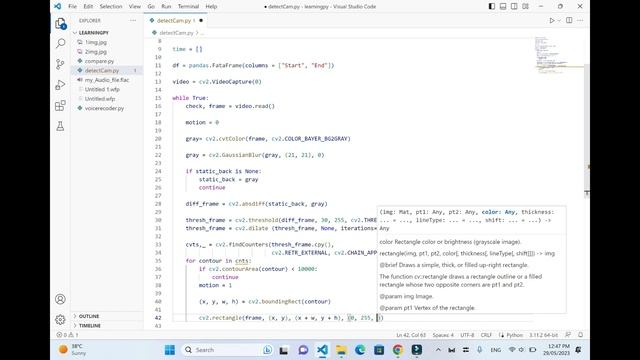Open the Manage gear icon
The width and height of the screenshot is (640, 360).
point(60,320)
